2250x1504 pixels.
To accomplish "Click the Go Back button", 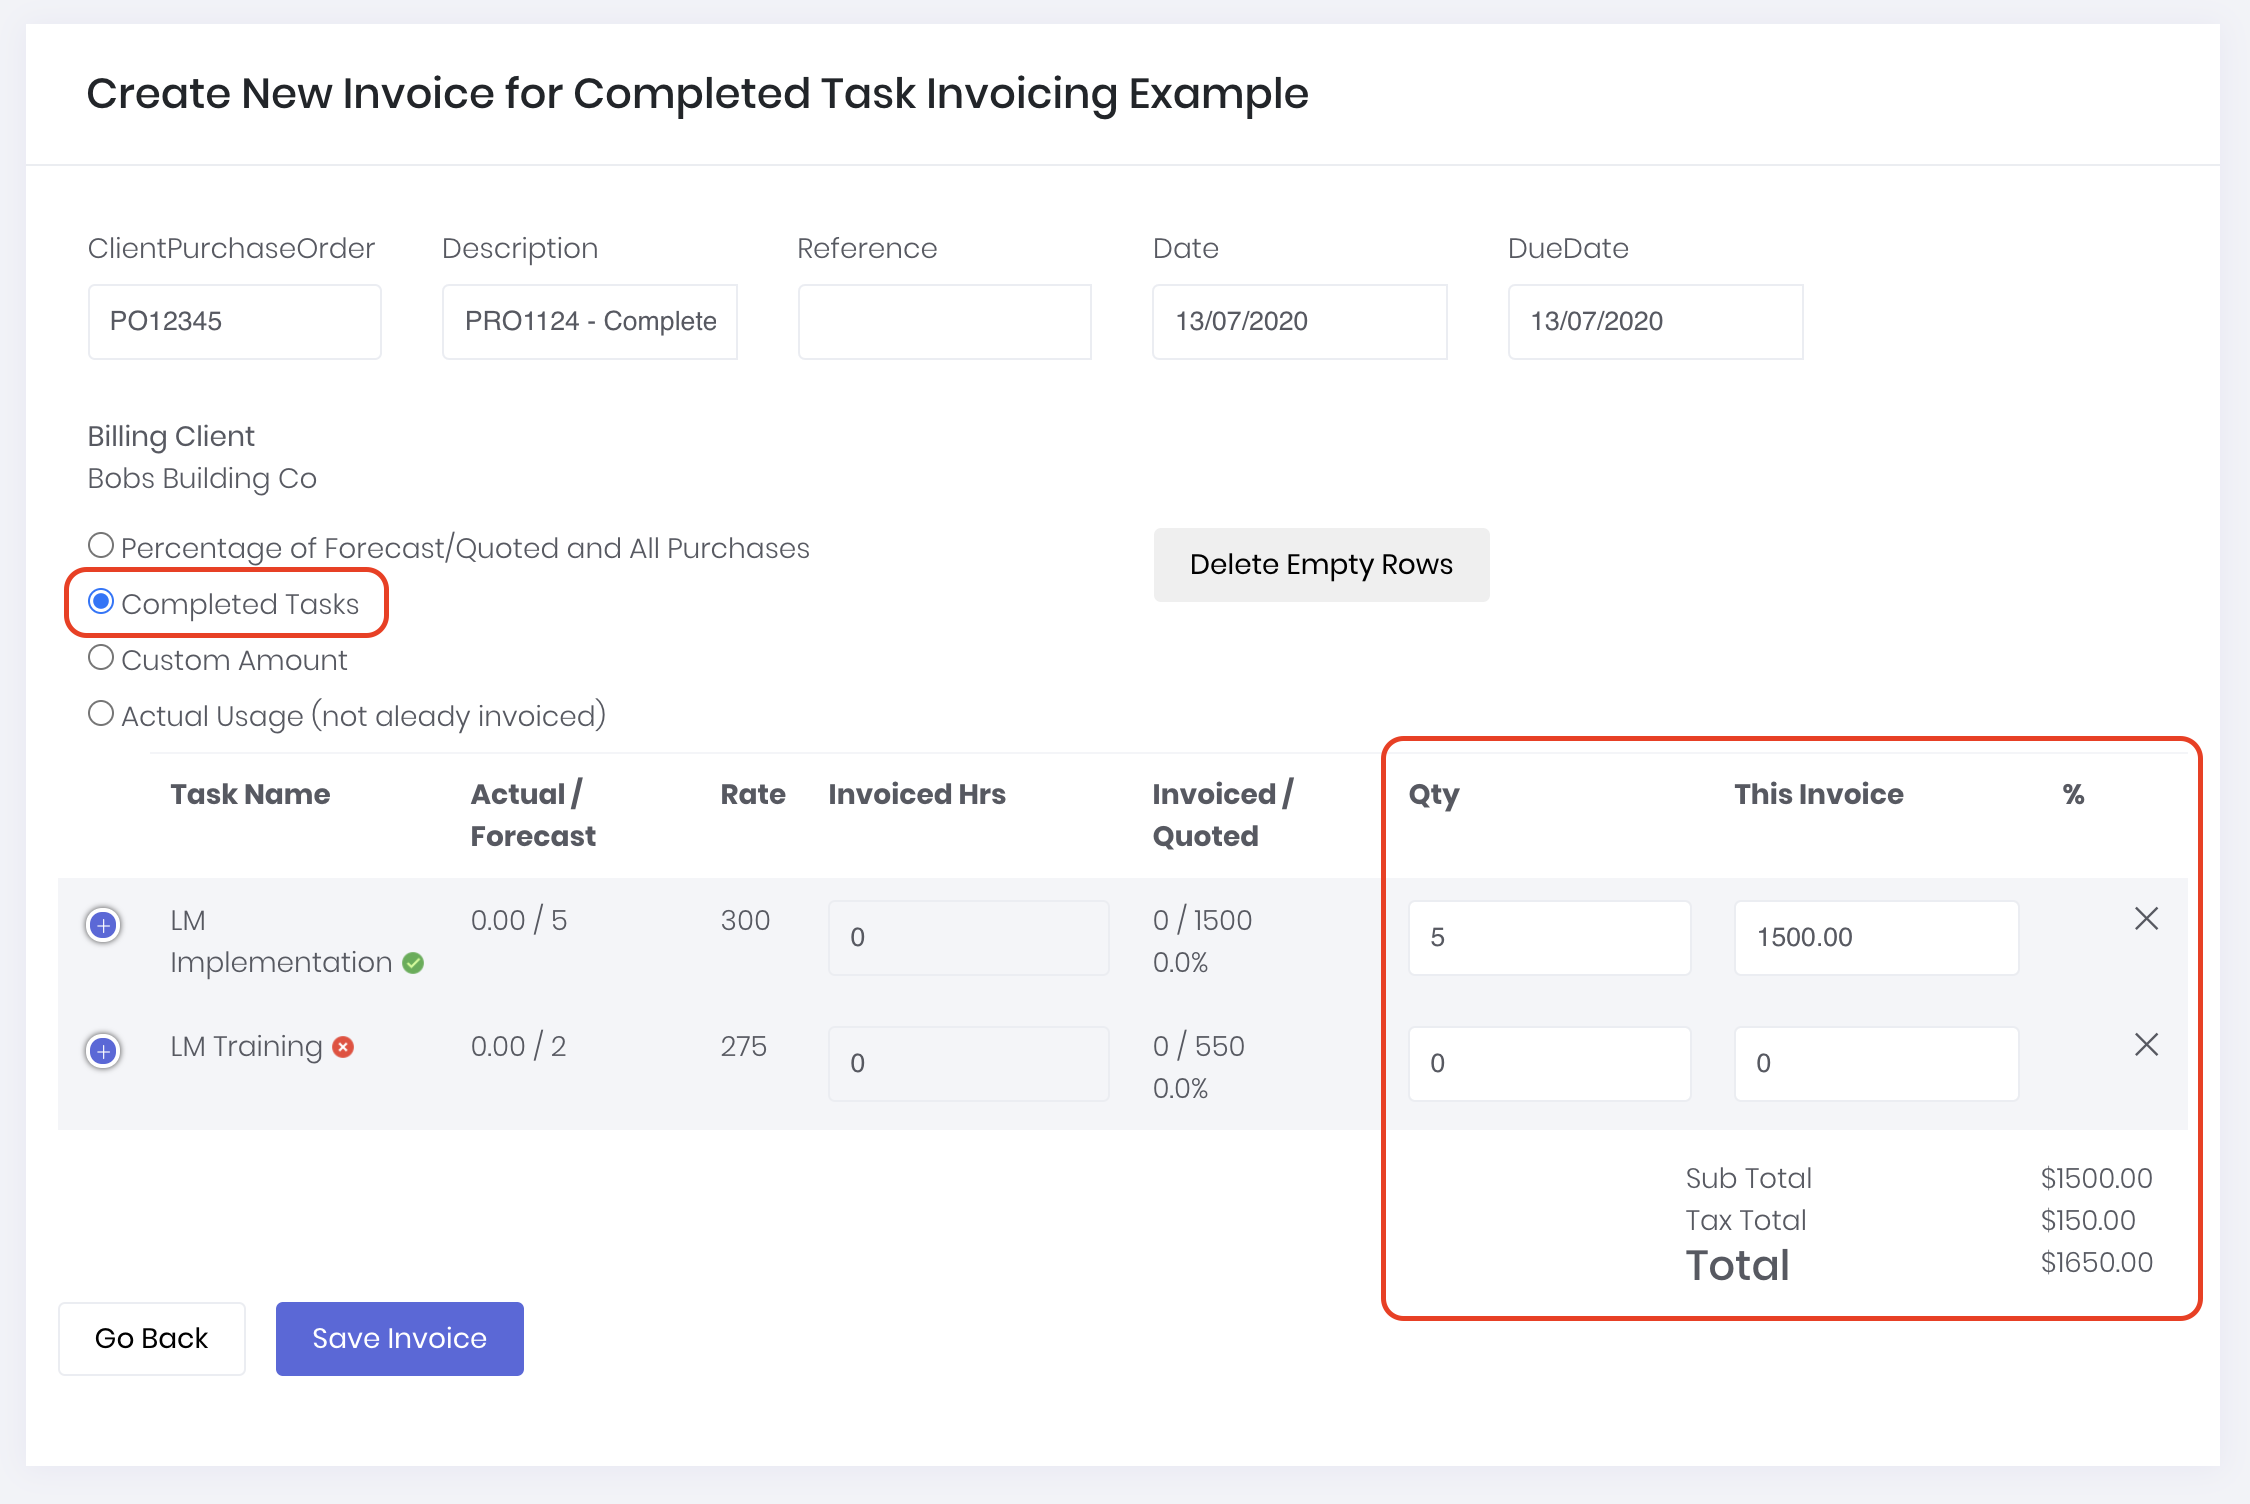I will [x=152, y=1338].
